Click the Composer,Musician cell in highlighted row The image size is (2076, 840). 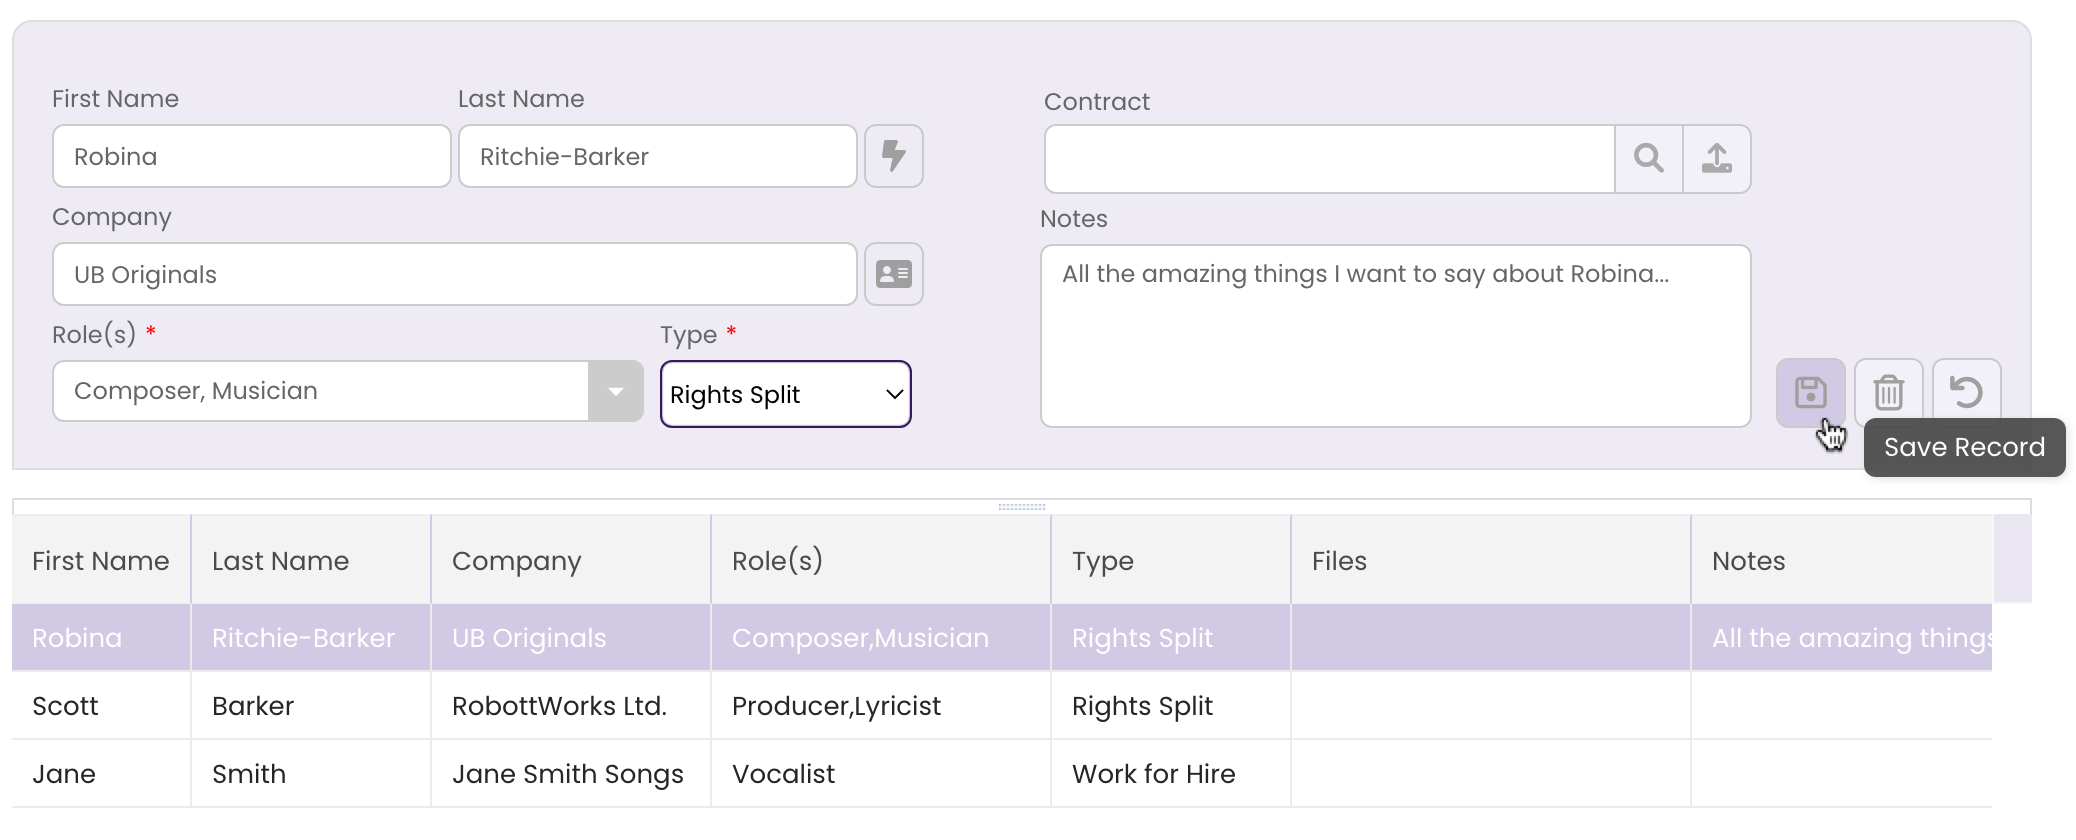[881, 637]
